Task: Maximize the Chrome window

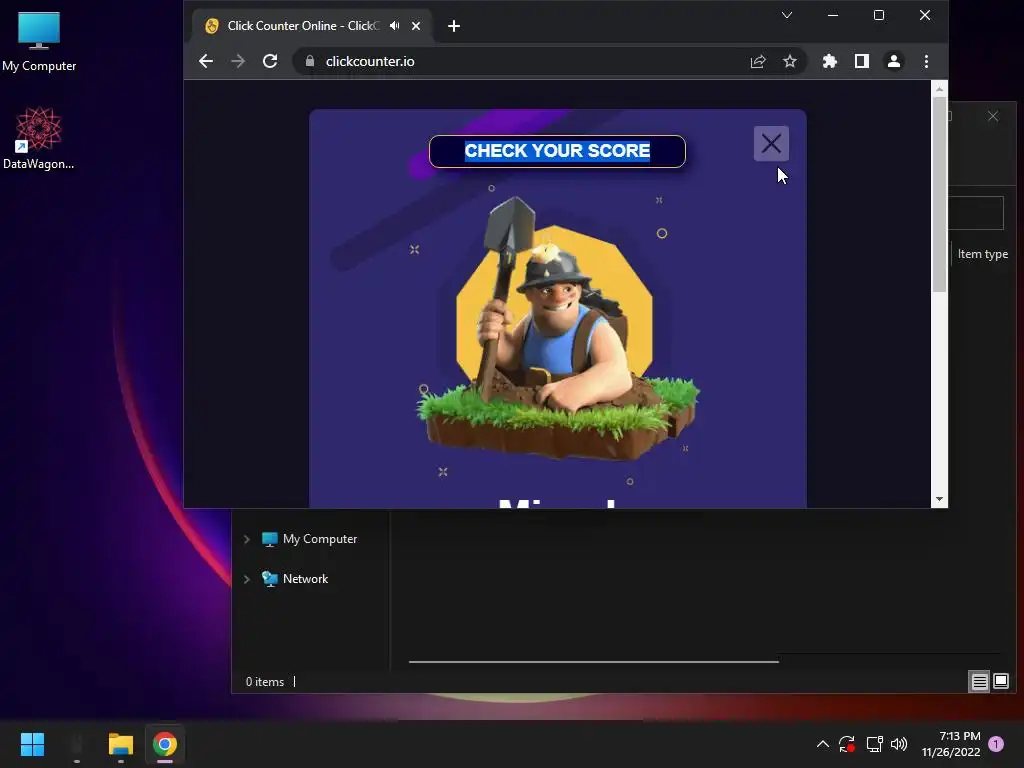Action: point(879,15)
